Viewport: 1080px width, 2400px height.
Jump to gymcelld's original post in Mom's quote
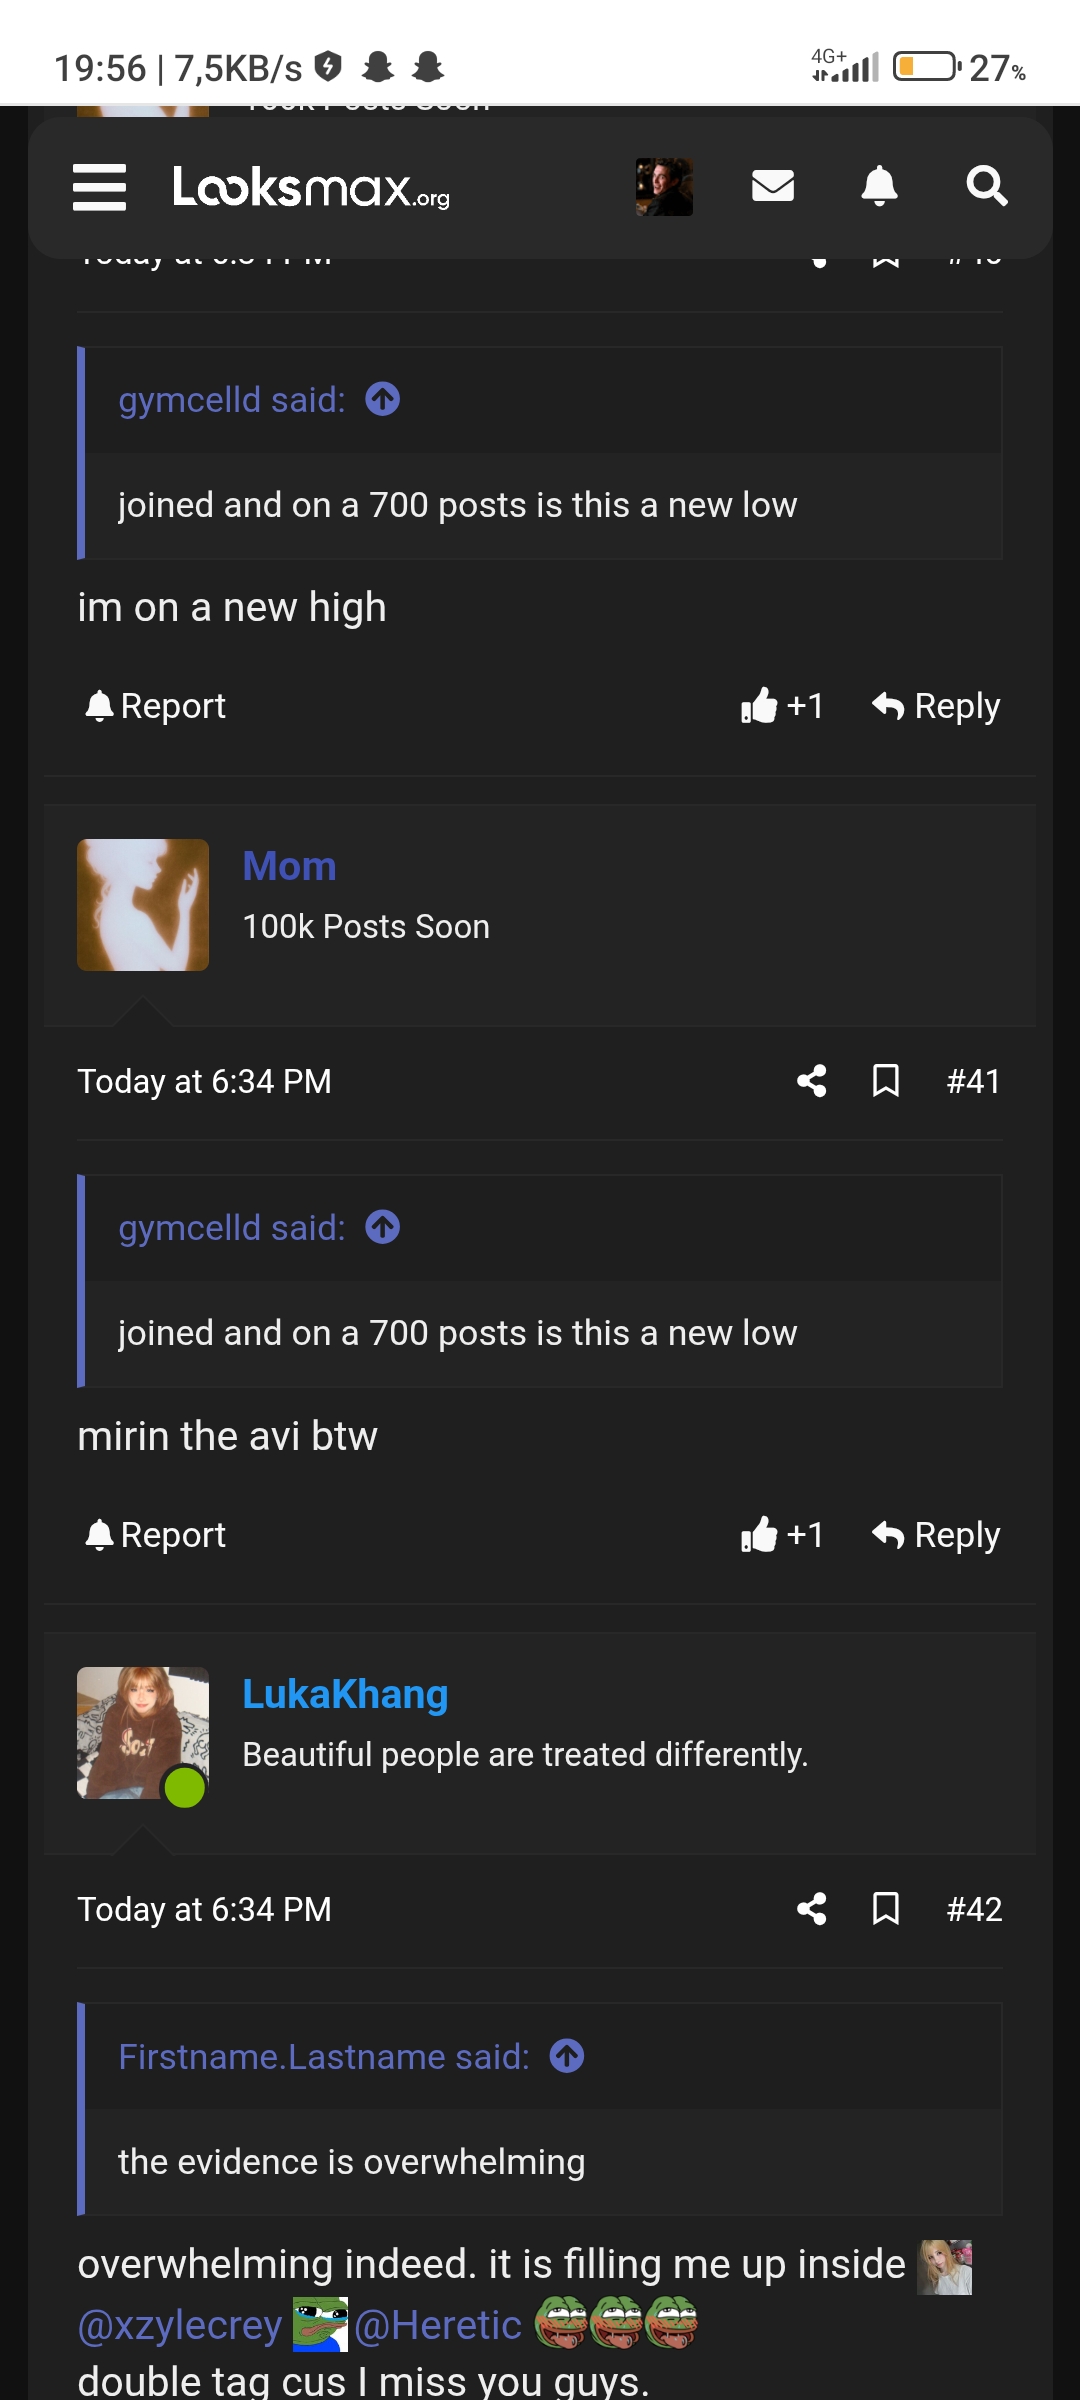tap(383, 1227)
